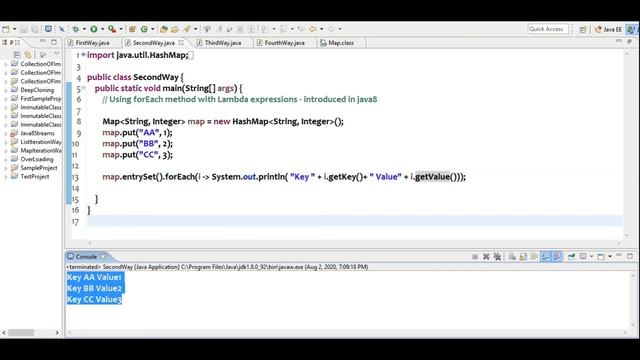Switch to FourthWay.java tab

click(x=284, y=42)
